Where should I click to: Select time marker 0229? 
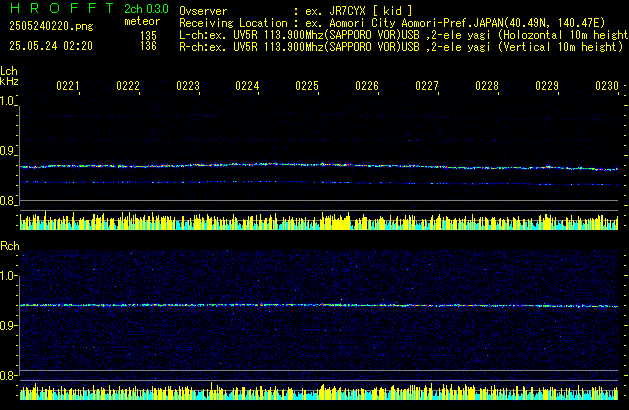[x=547, y=86]
